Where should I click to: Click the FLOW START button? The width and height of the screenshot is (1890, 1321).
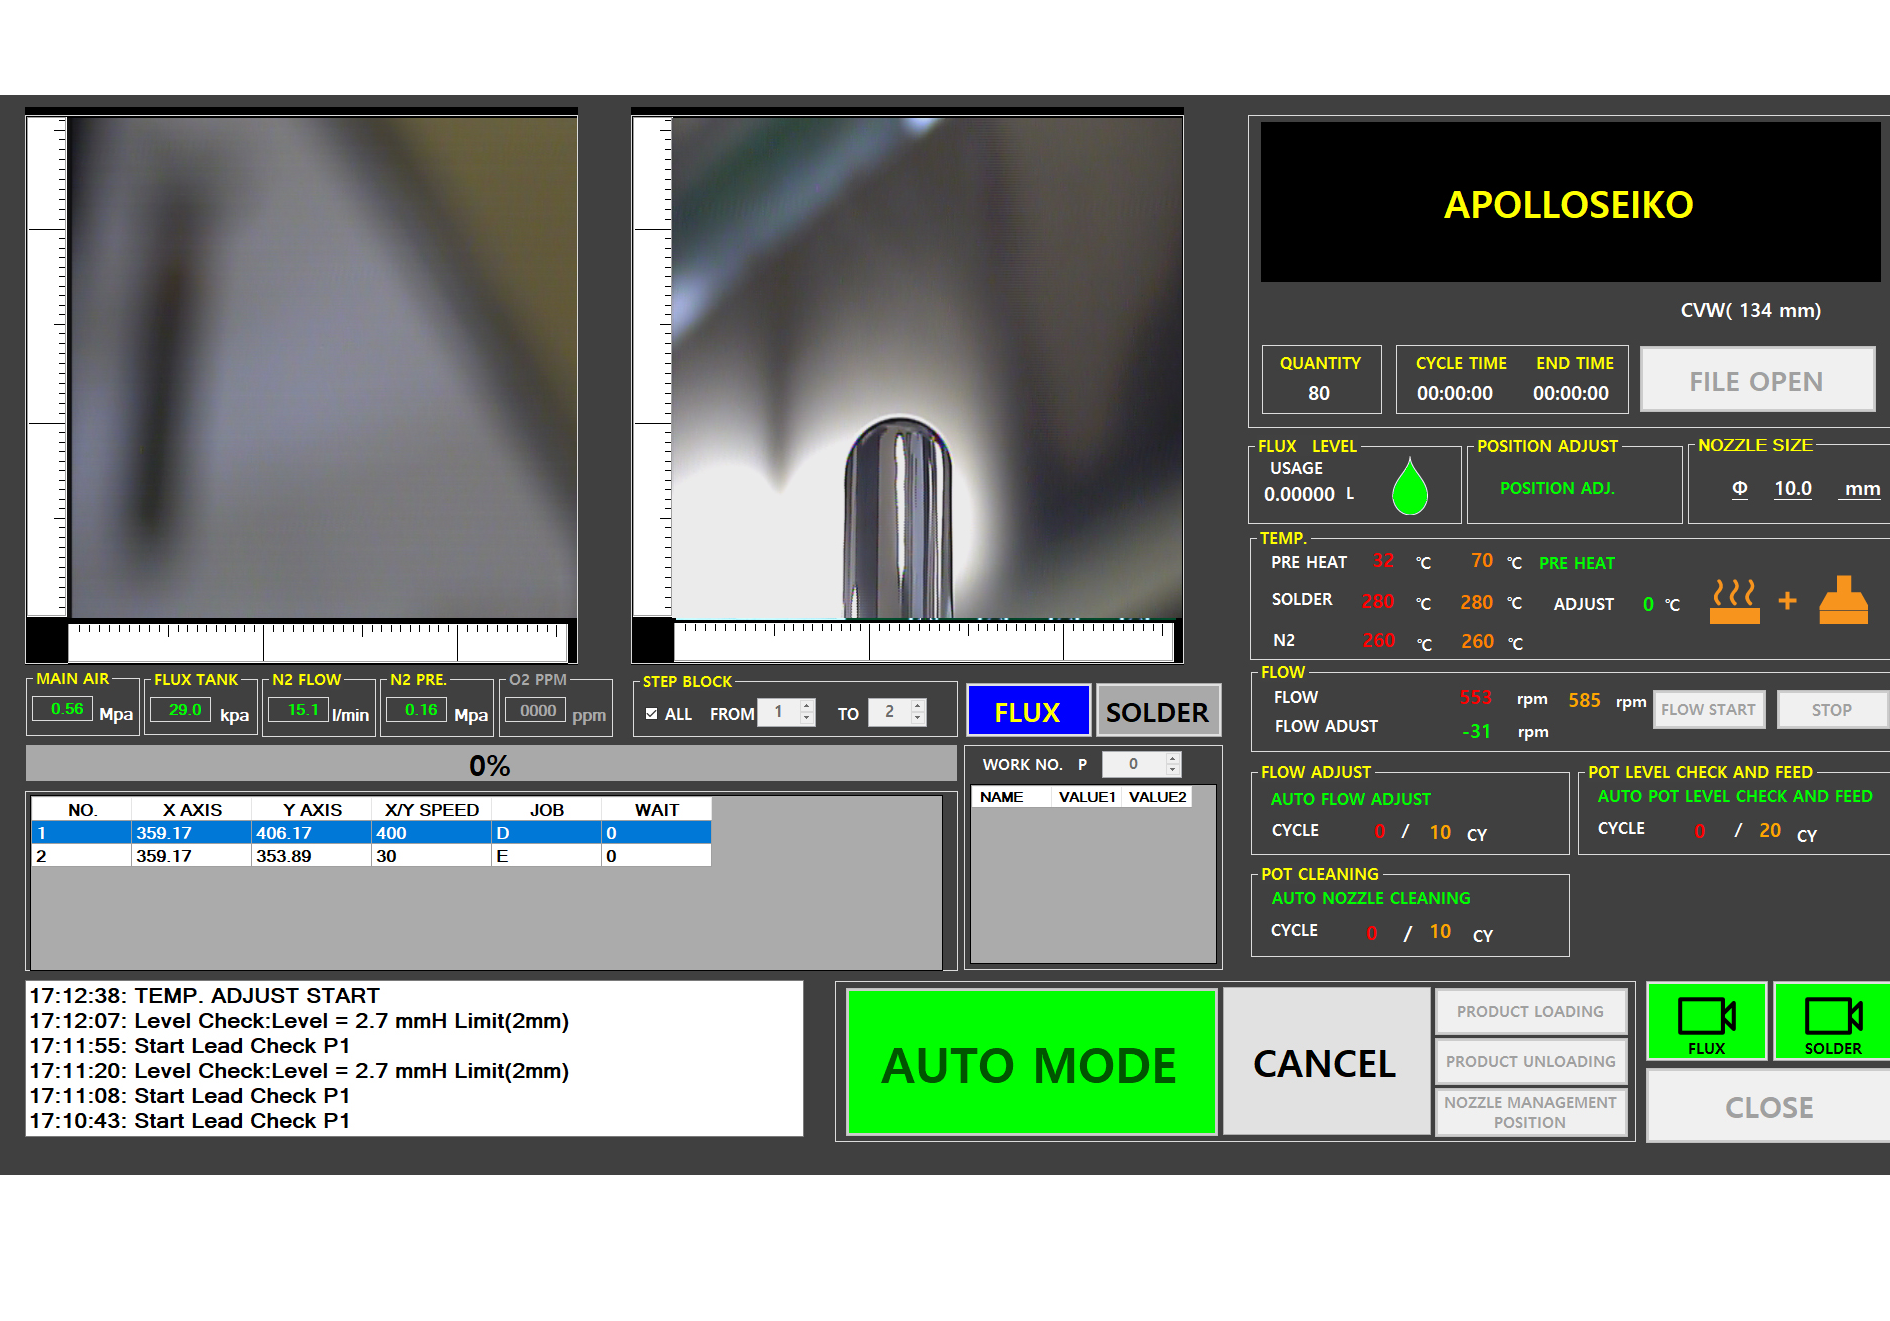point(1708,709)
